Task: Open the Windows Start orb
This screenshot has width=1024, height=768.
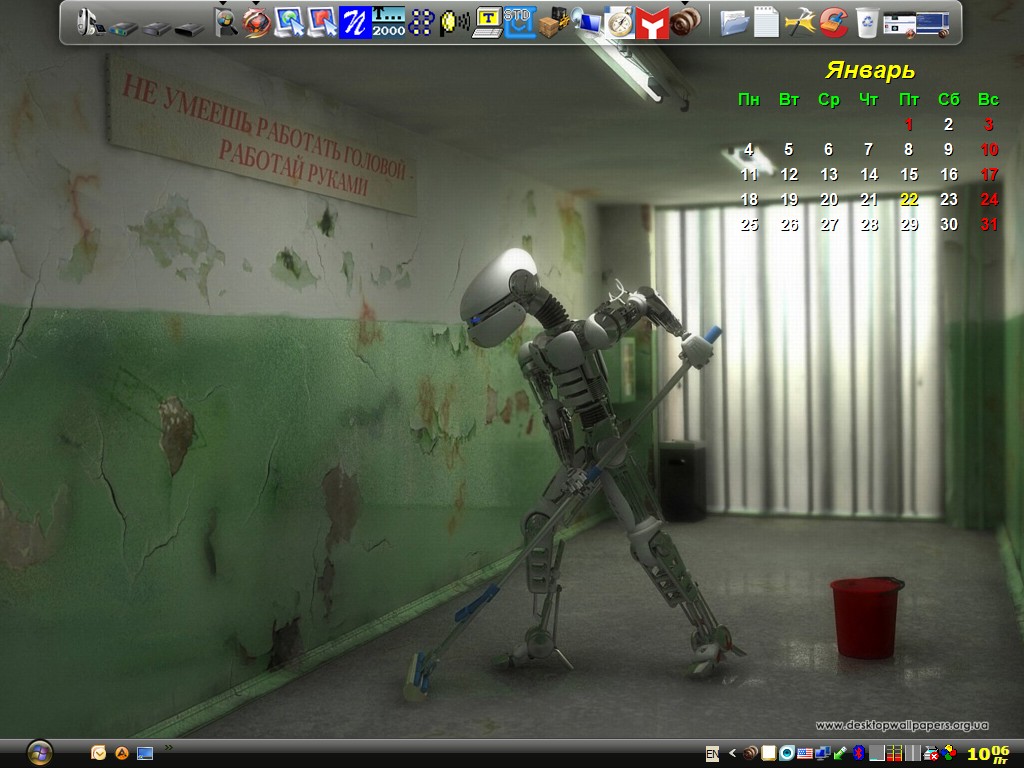Action: tap(40, 752)
